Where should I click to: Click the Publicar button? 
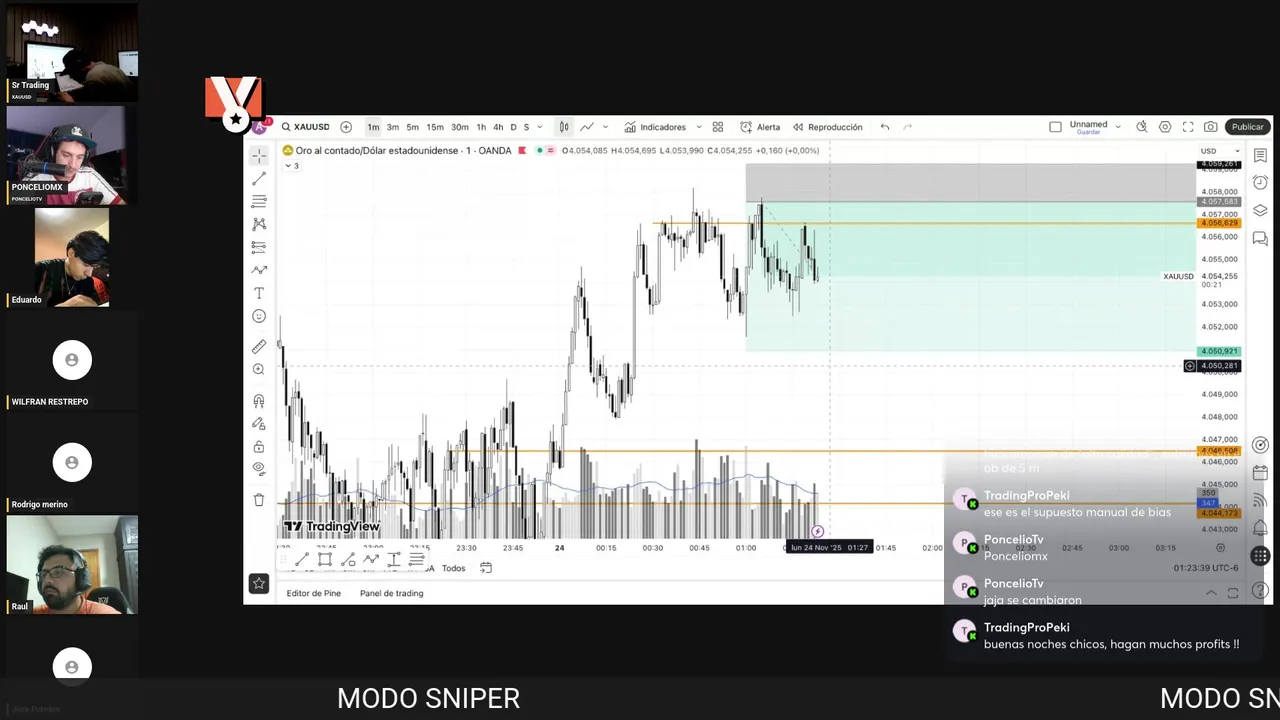click(1247, 127)
